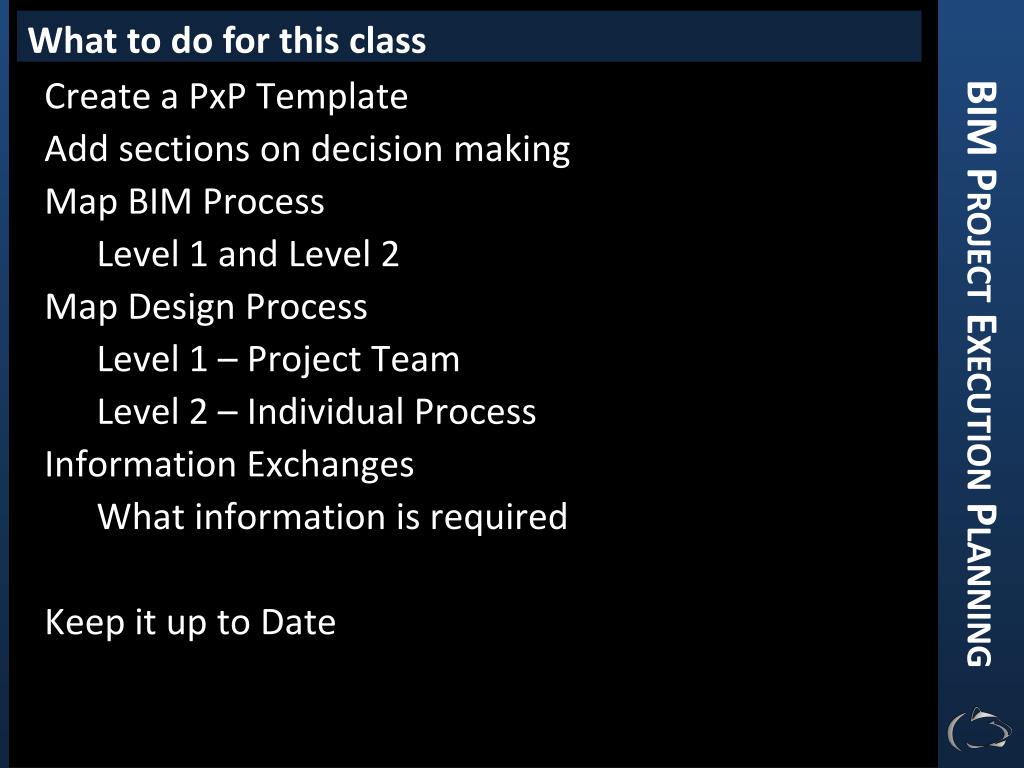Select the 'Map BIM Process' bullet
1024x768 pixels.
pyautogui.click(x=185, y=202)
